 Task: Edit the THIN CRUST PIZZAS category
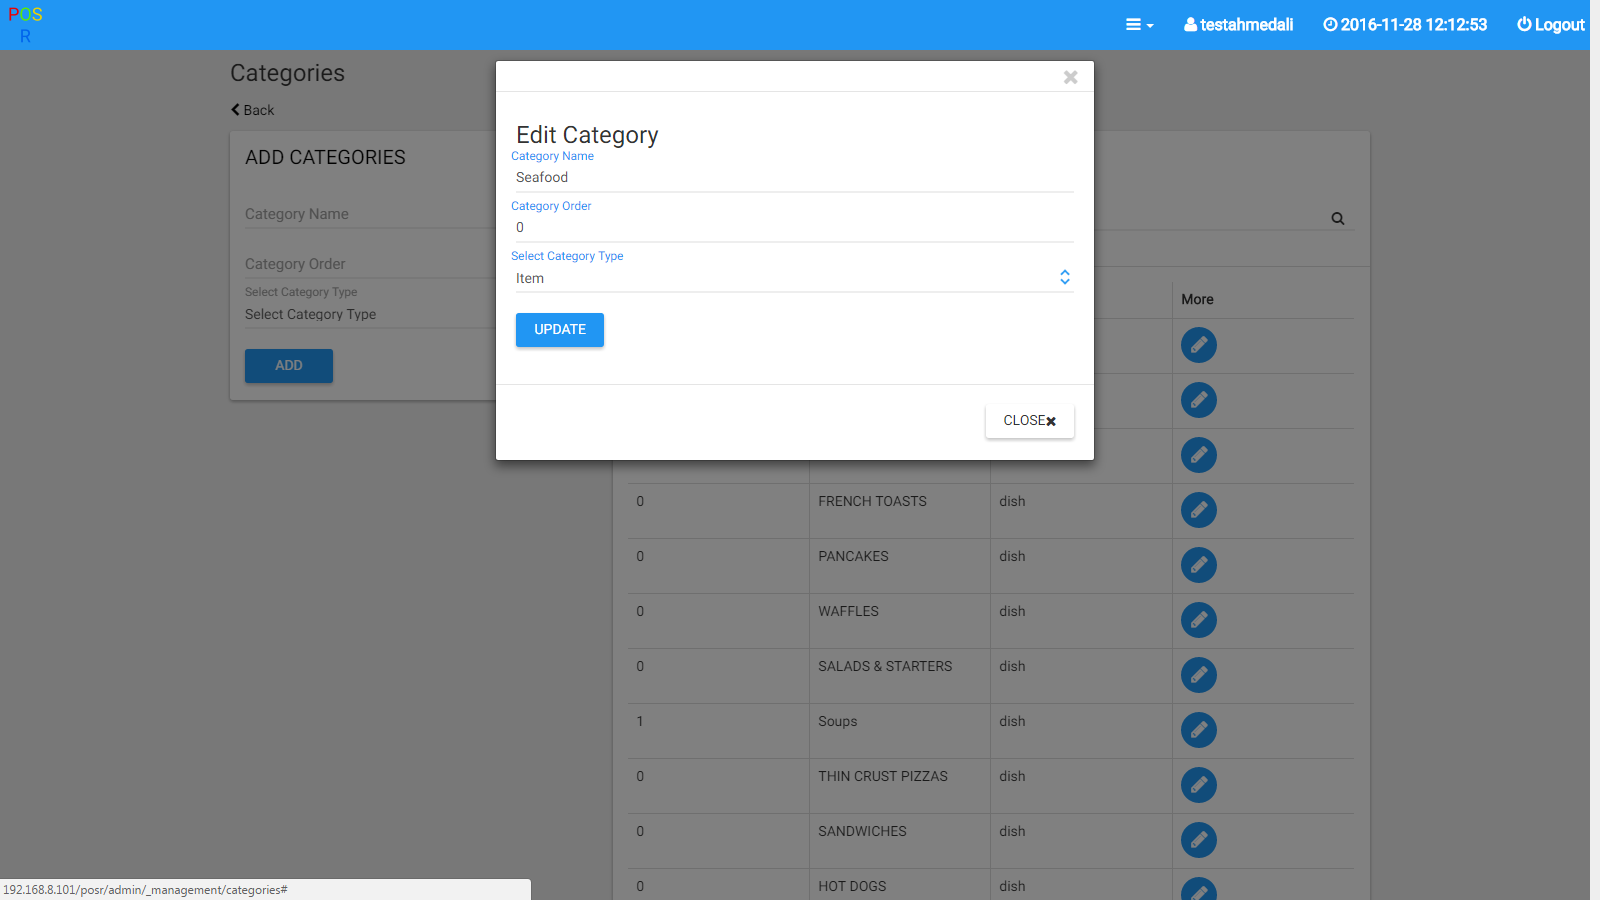(1198, 785)
